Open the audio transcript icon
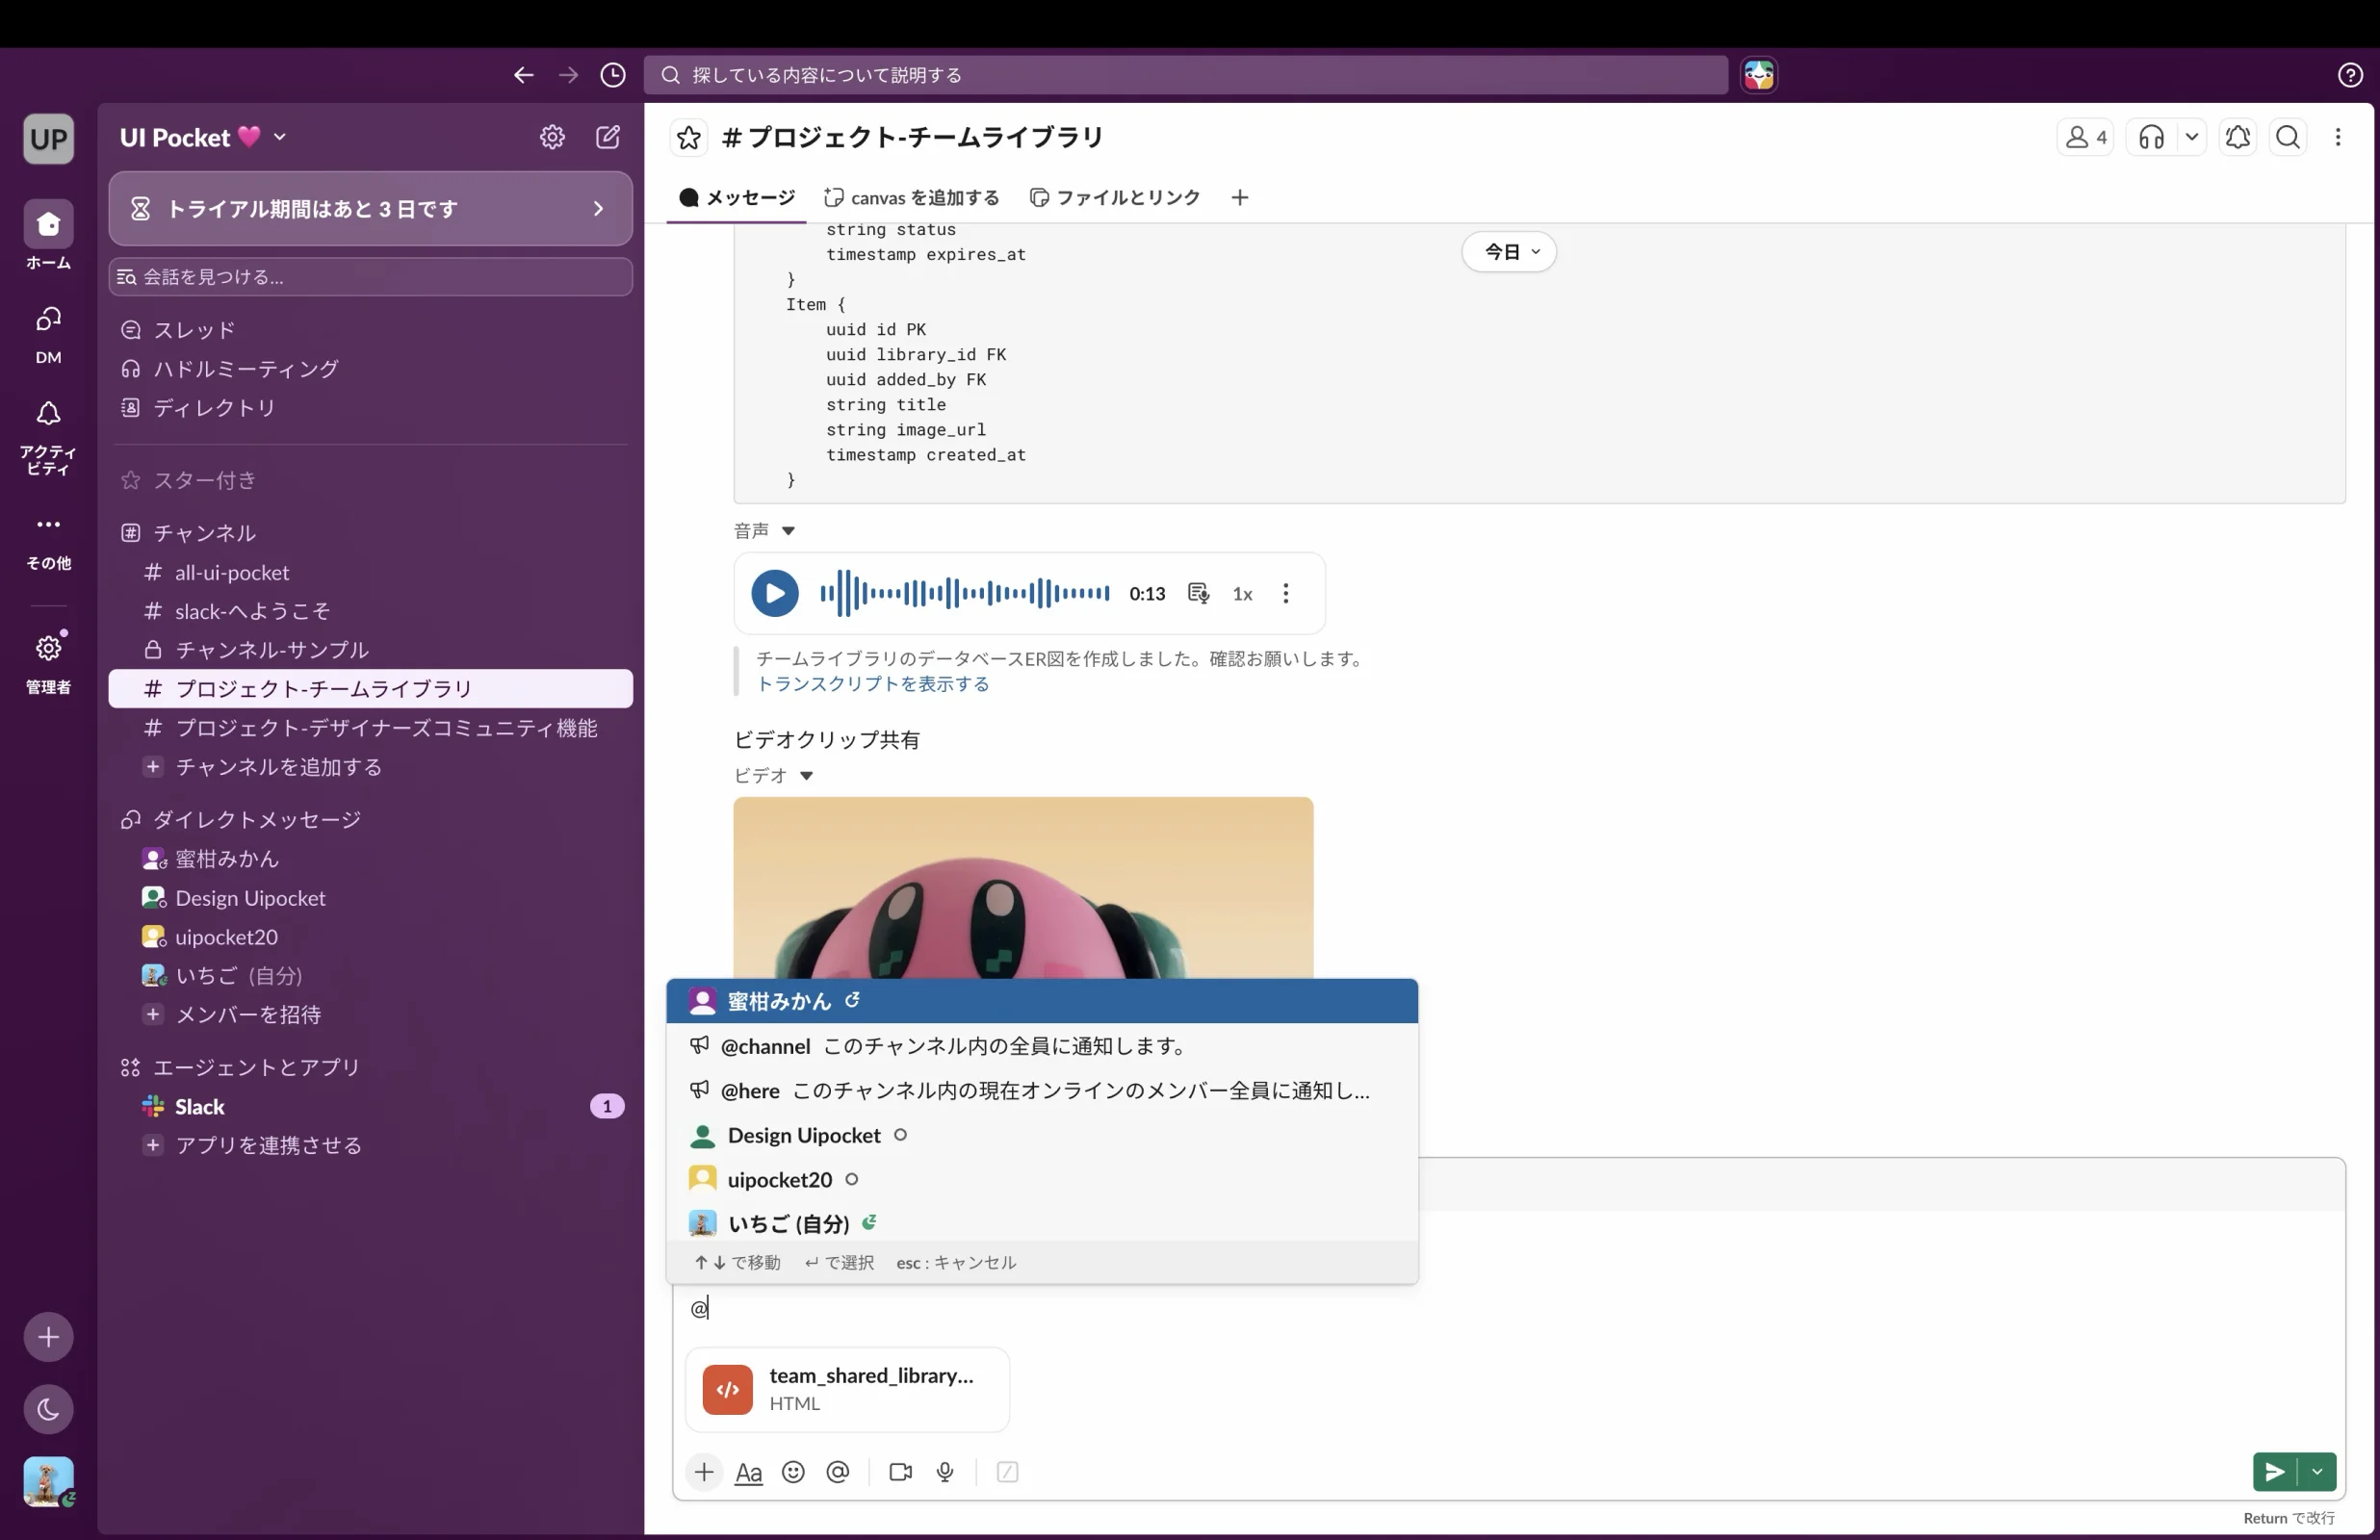 [1198, 593]
